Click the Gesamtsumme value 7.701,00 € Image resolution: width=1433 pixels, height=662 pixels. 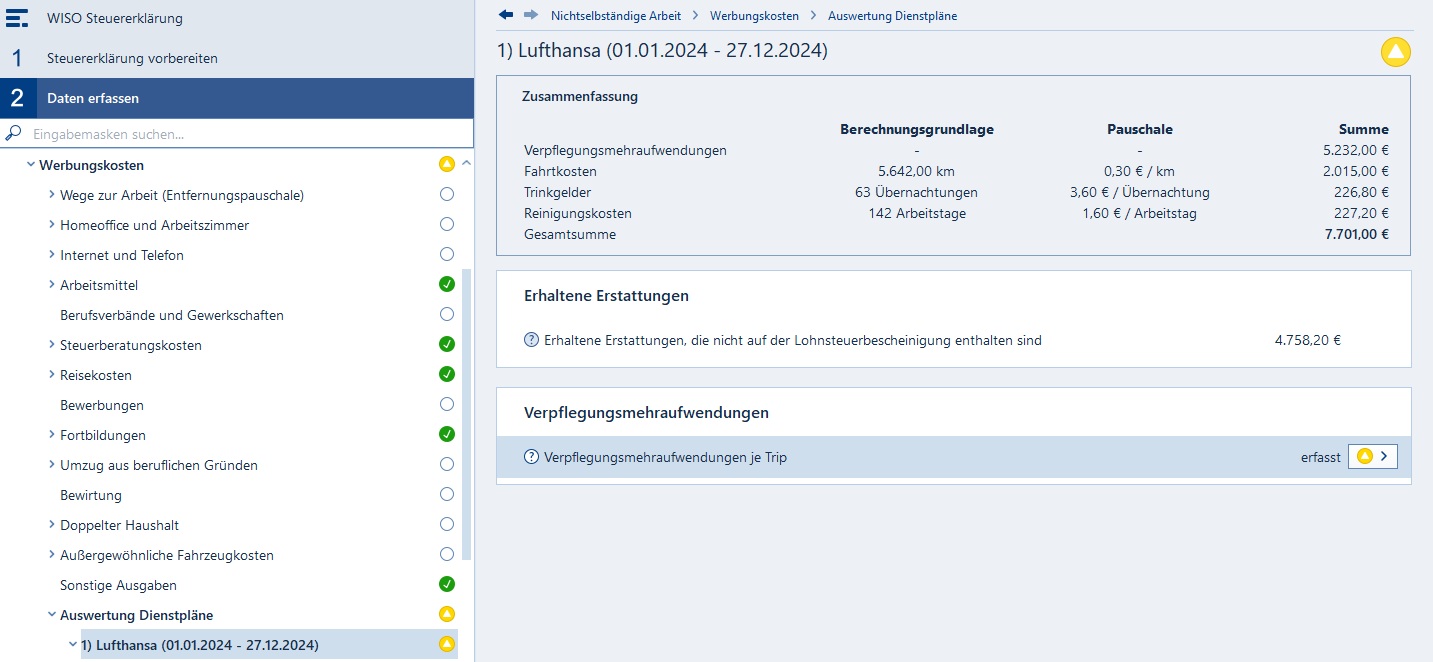[1356, 234]
